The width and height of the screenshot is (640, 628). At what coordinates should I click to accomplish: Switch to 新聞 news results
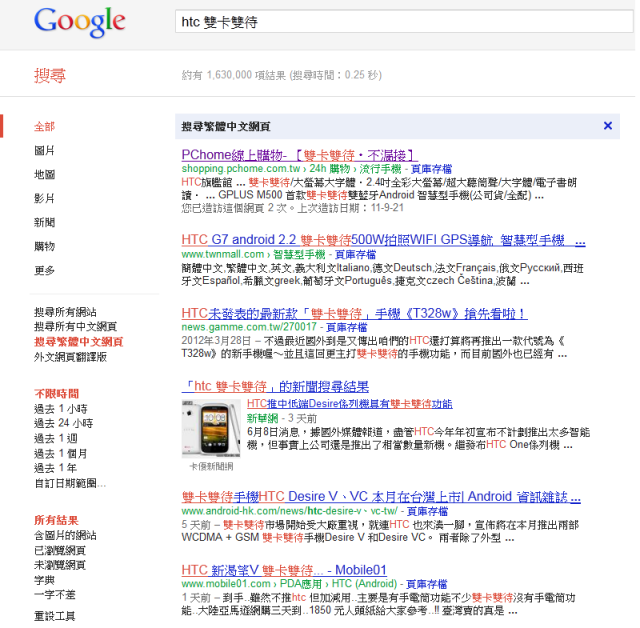pyautogui.click(x=44, y=222)
